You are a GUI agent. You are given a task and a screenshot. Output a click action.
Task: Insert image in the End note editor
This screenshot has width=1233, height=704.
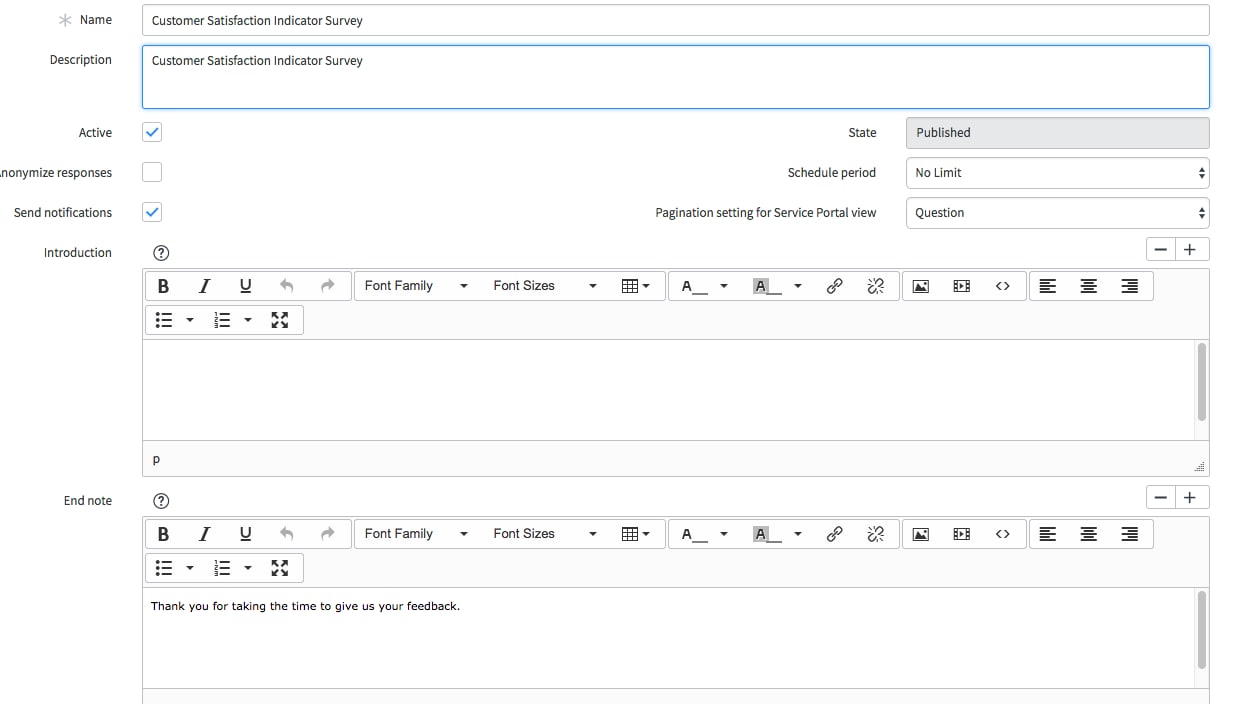coord(921,534)
